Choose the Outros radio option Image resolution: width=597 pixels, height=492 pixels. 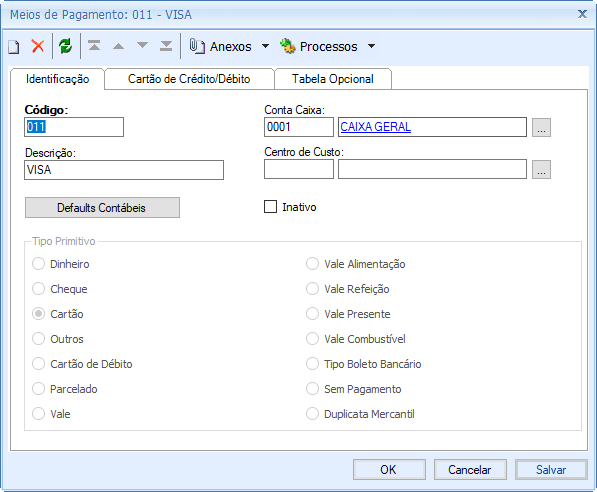point(38,339)
